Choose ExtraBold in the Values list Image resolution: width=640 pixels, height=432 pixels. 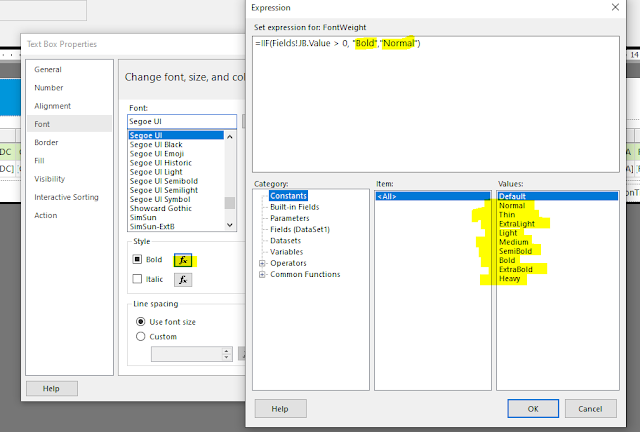click(516, 269)
